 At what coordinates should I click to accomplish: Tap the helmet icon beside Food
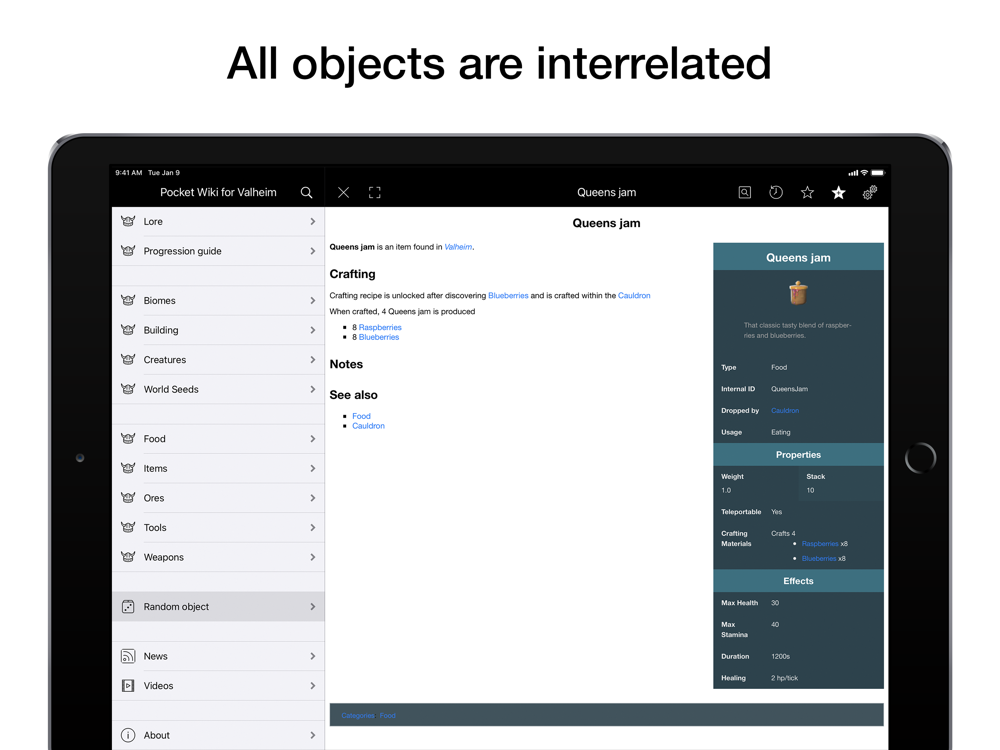coord(128,439)
